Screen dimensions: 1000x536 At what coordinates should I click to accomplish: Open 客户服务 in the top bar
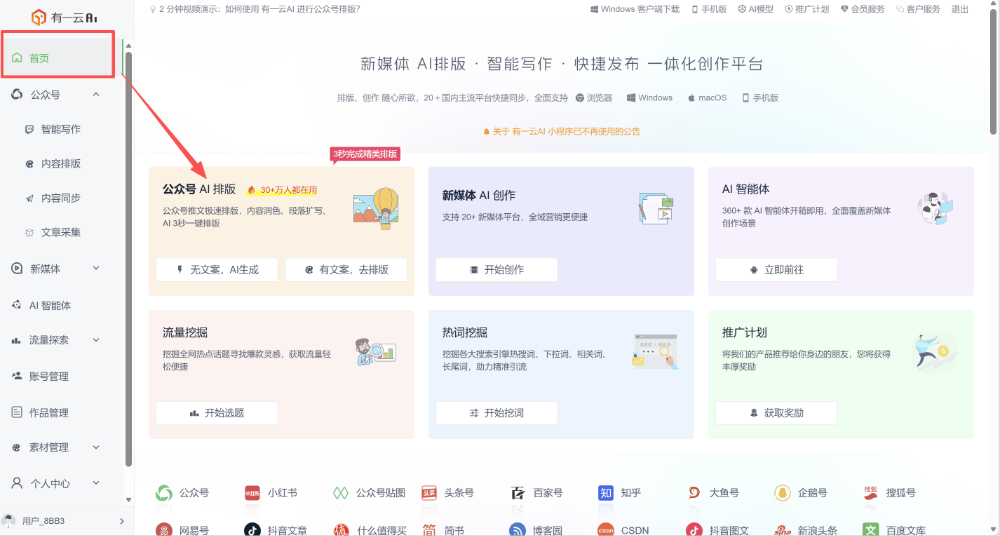[918, 9]
